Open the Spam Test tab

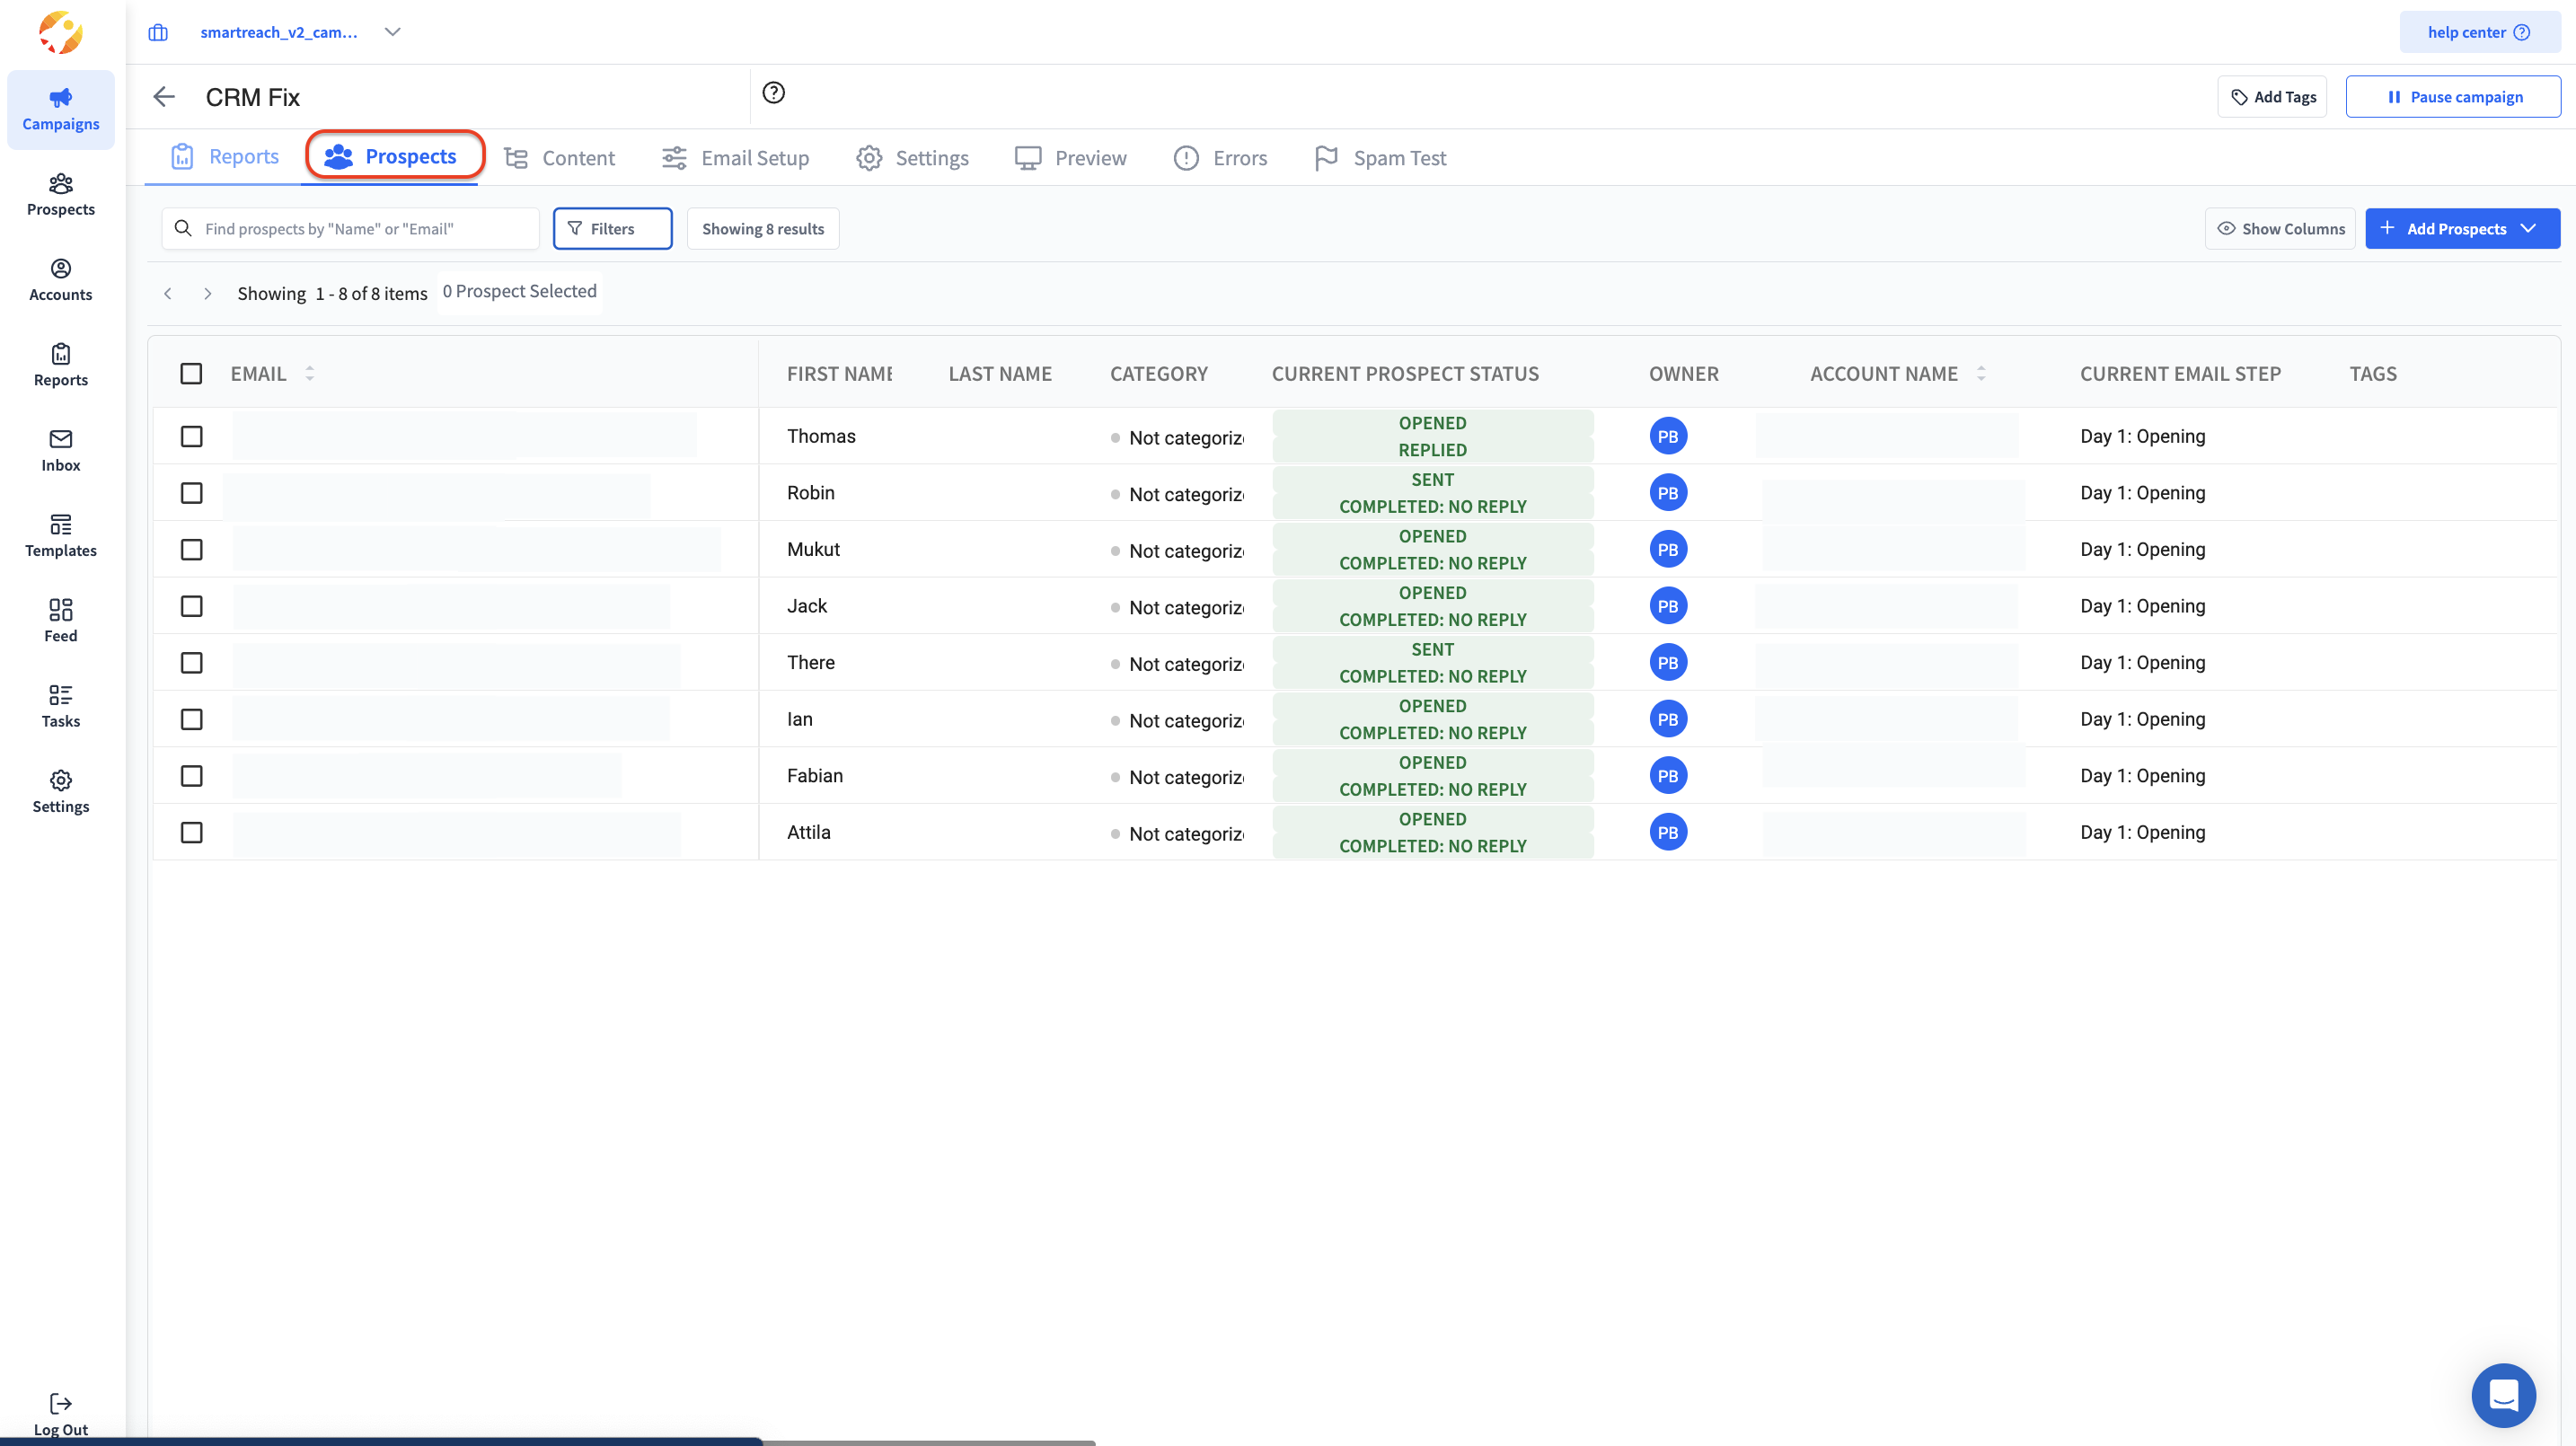coord(1380,158)
